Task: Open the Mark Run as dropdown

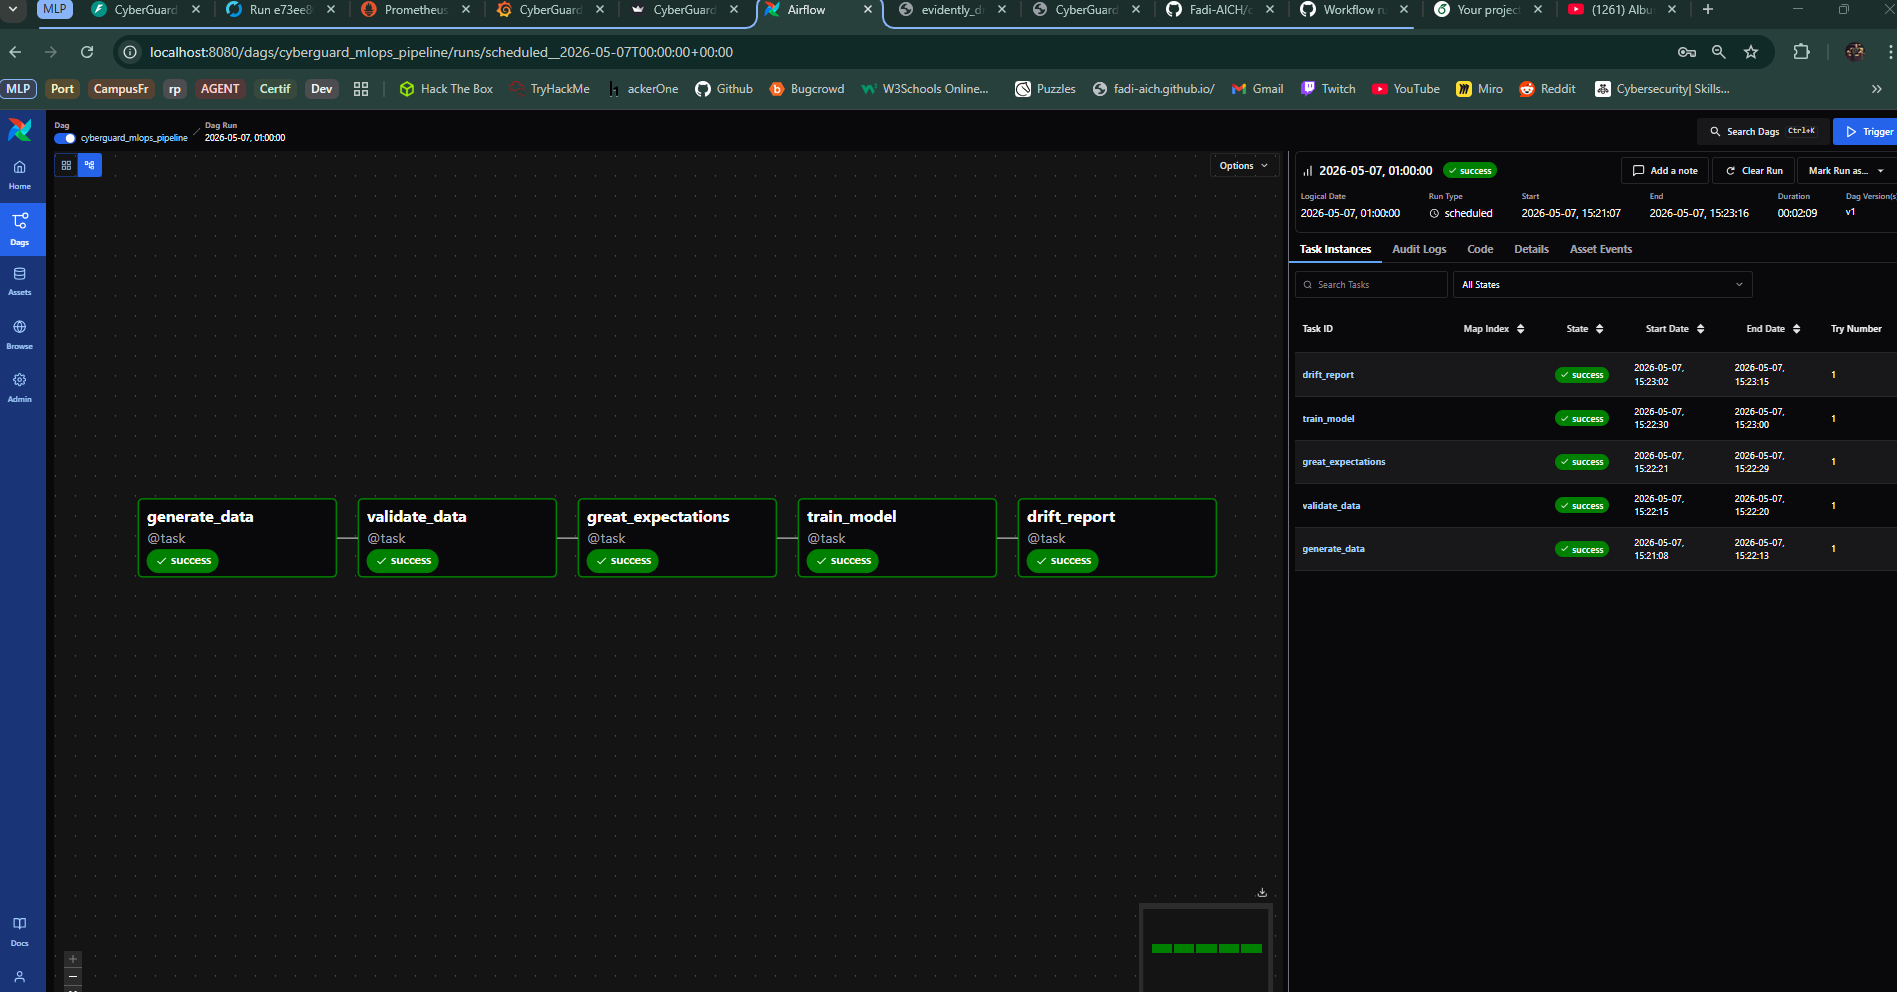Action: pyautogui.click(x=1846, y=171)
